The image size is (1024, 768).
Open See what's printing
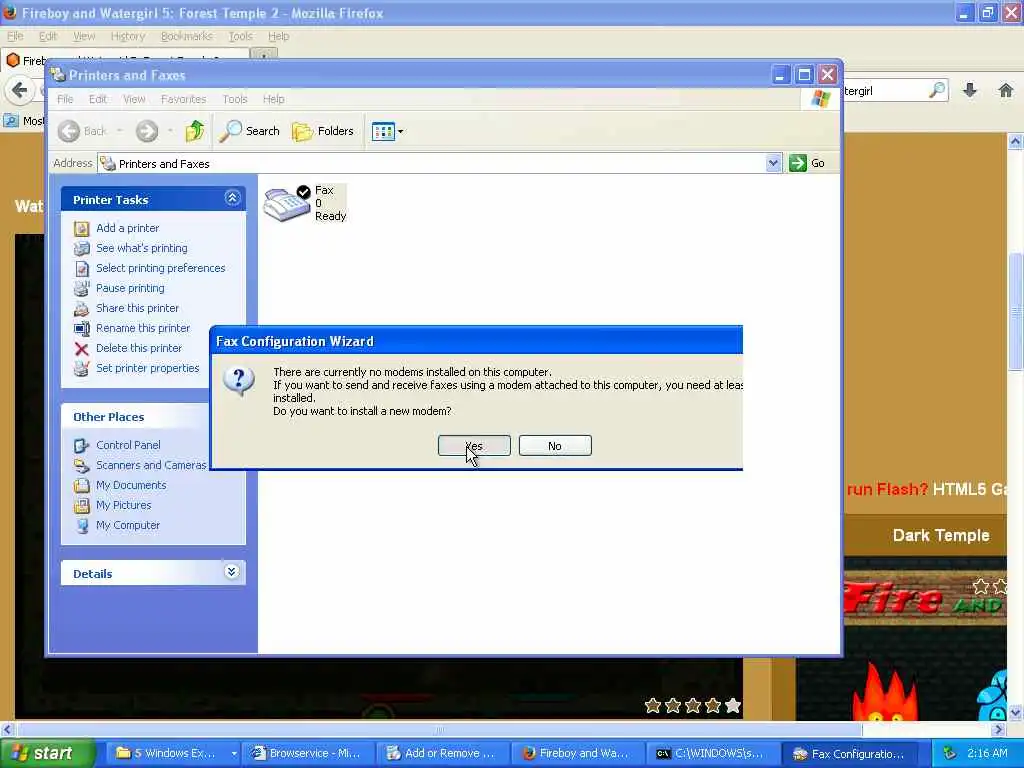(x=142, y=248)
